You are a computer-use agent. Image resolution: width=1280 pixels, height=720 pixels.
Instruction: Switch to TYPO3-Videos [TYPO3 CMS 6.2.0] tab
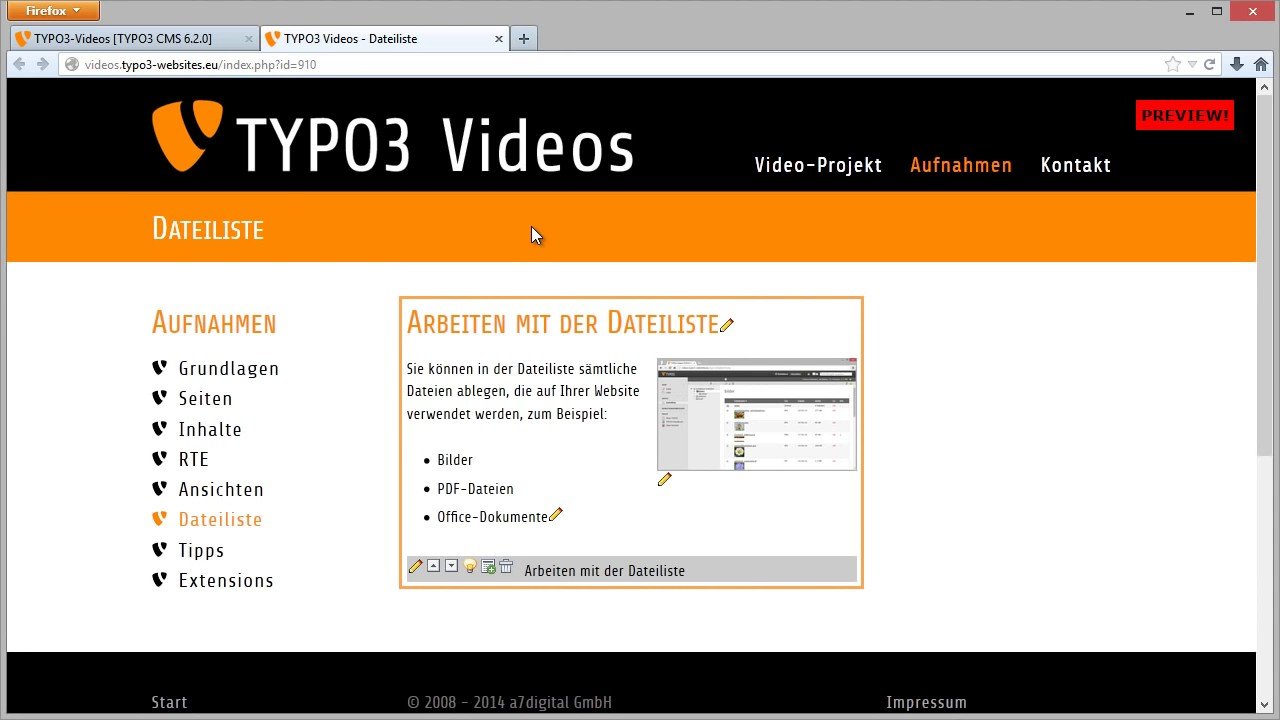135,39
